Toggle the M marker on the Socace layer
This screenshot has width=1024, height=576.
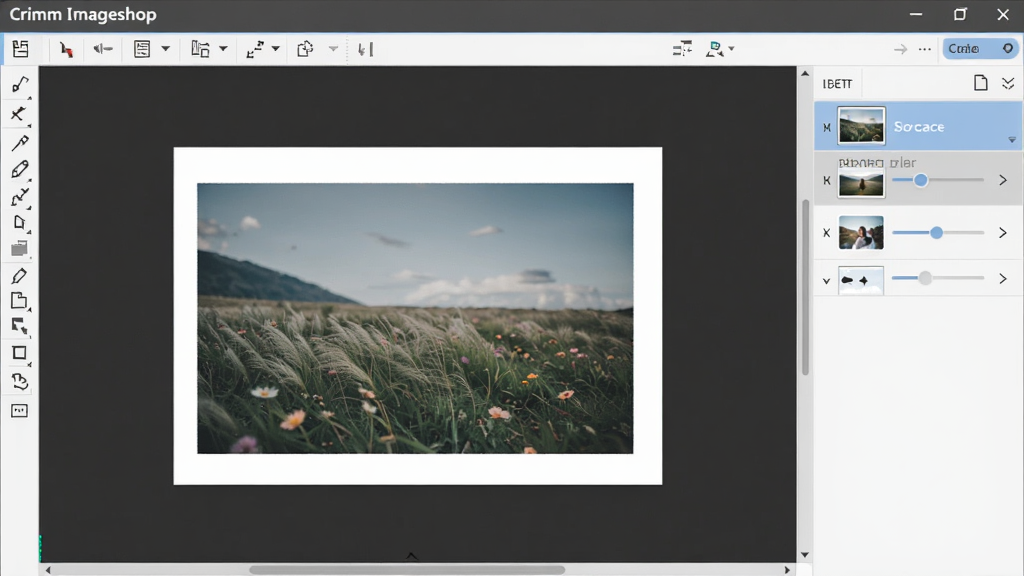827,127
